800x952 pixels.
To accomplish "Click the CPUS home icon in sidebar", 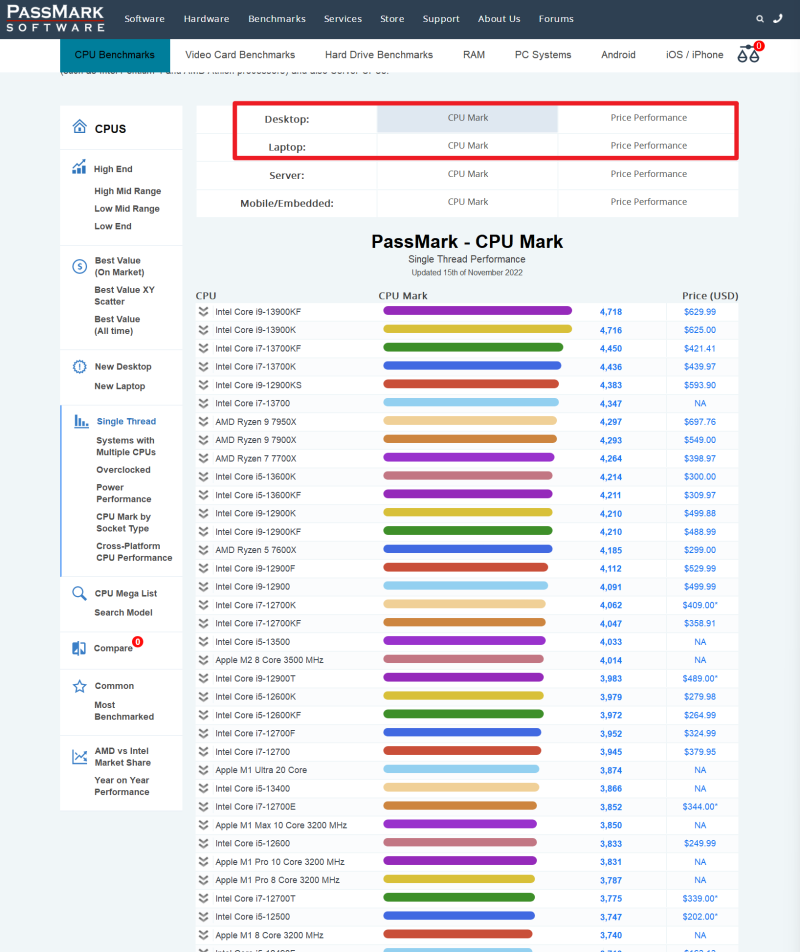I will pos(80,126).
